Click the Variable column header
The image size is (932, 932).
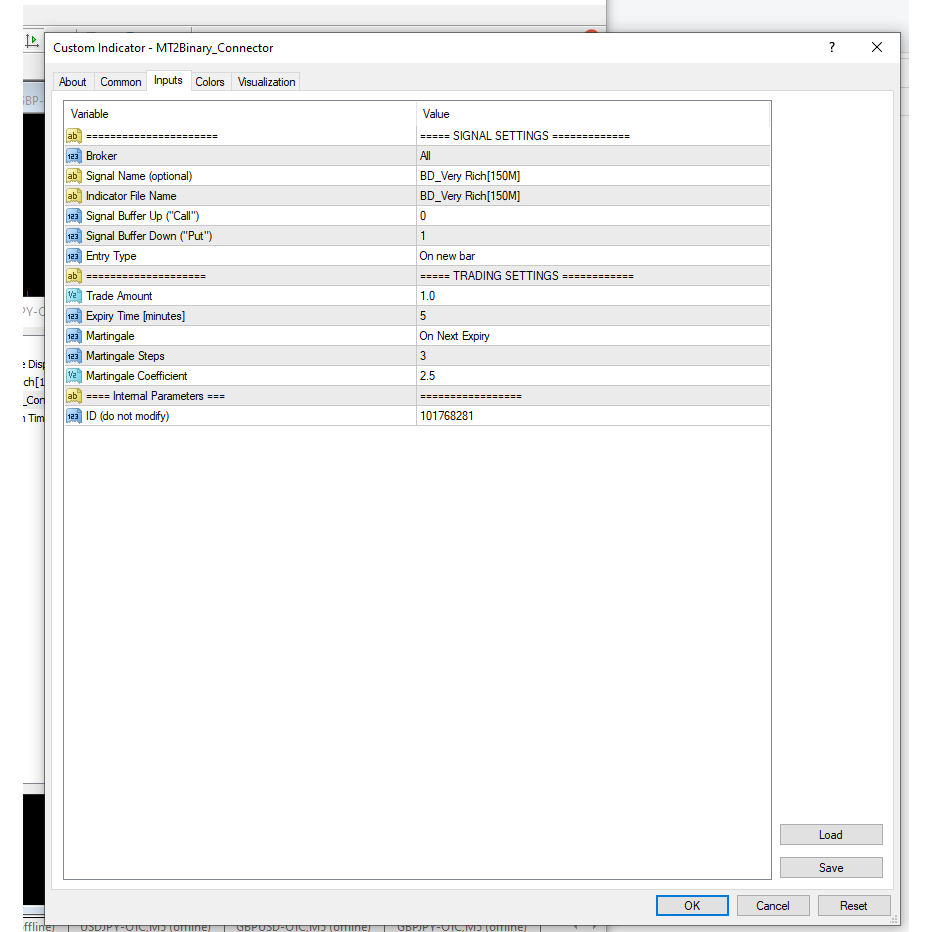coord(240,114)
